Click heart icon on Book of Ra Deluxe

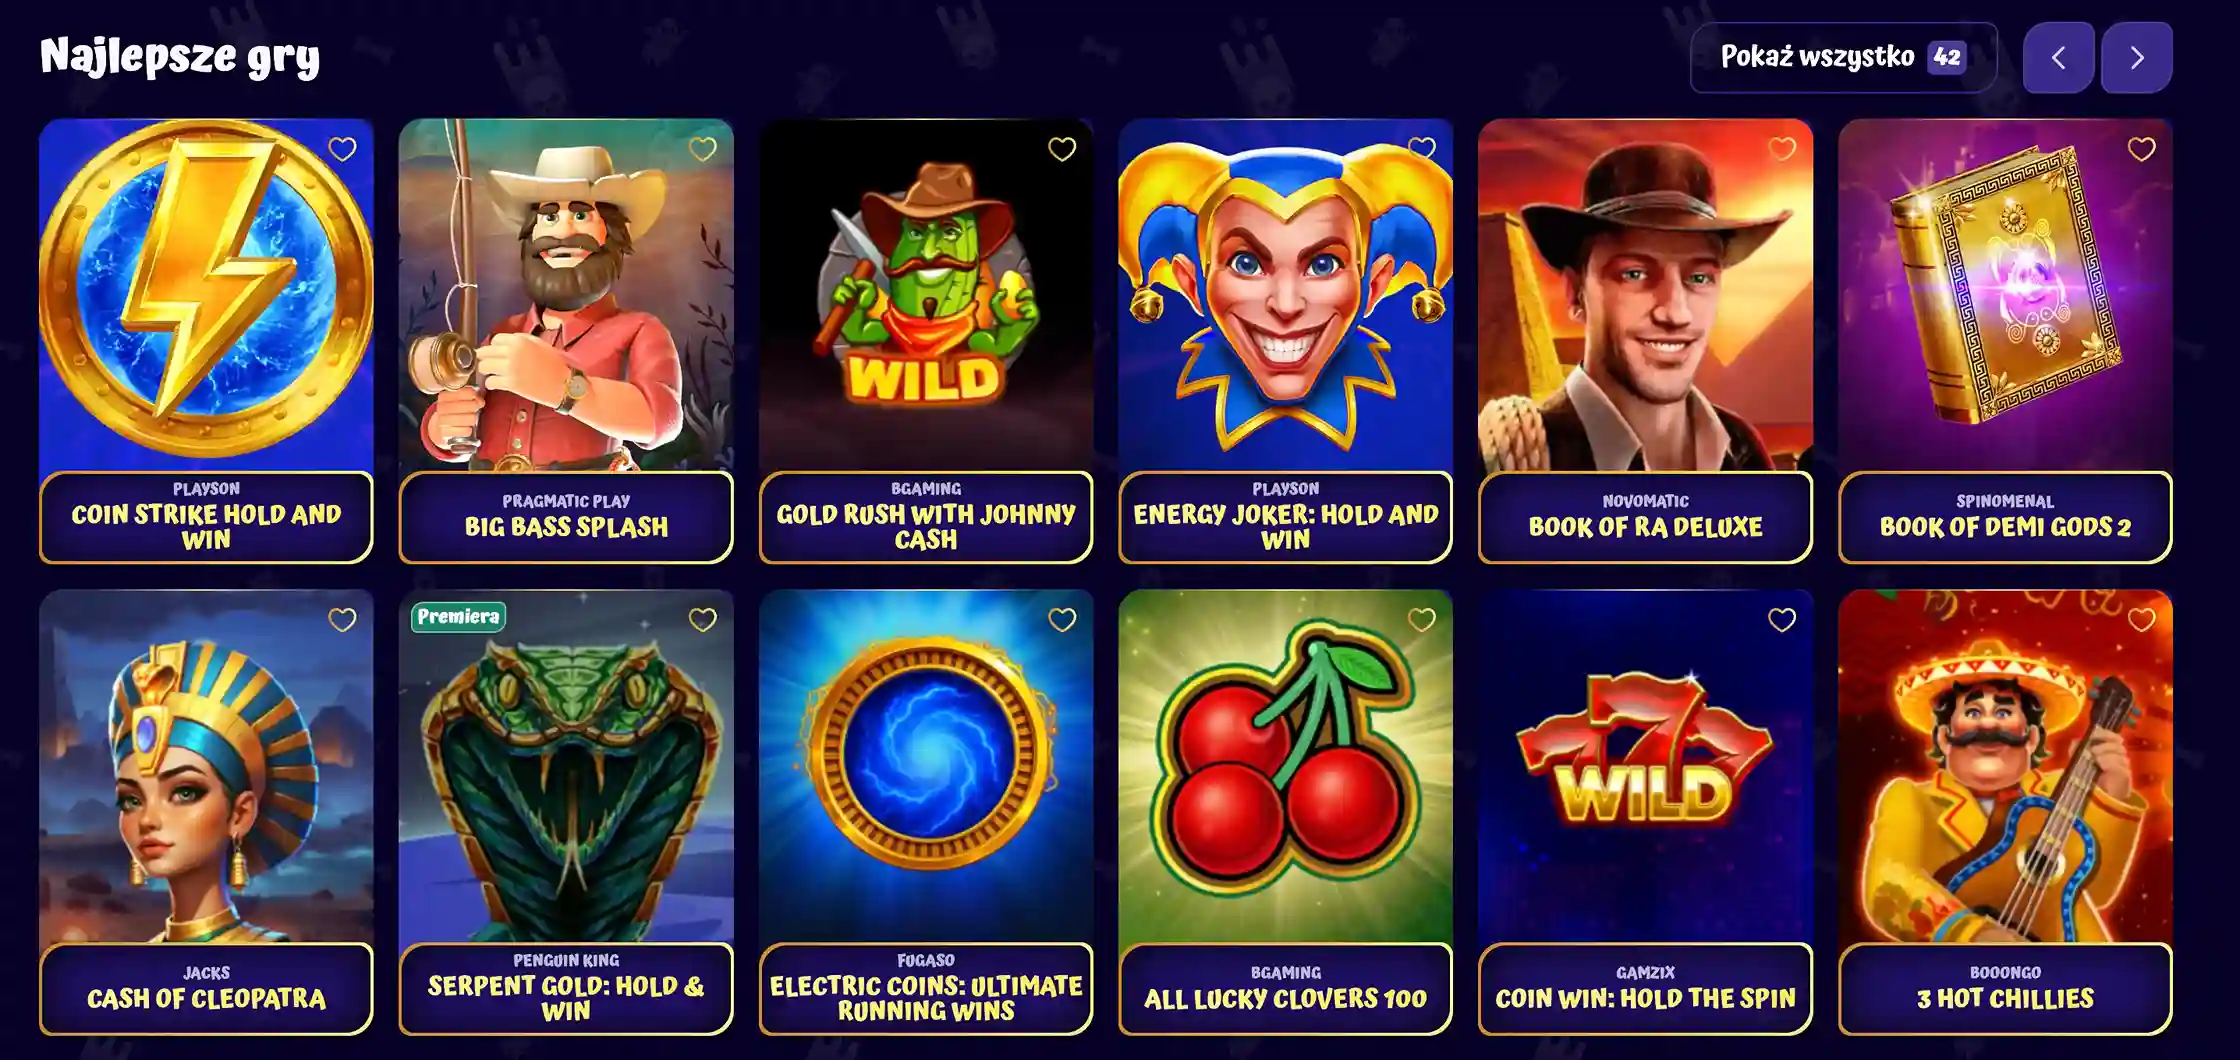[x=1781, y=149]
